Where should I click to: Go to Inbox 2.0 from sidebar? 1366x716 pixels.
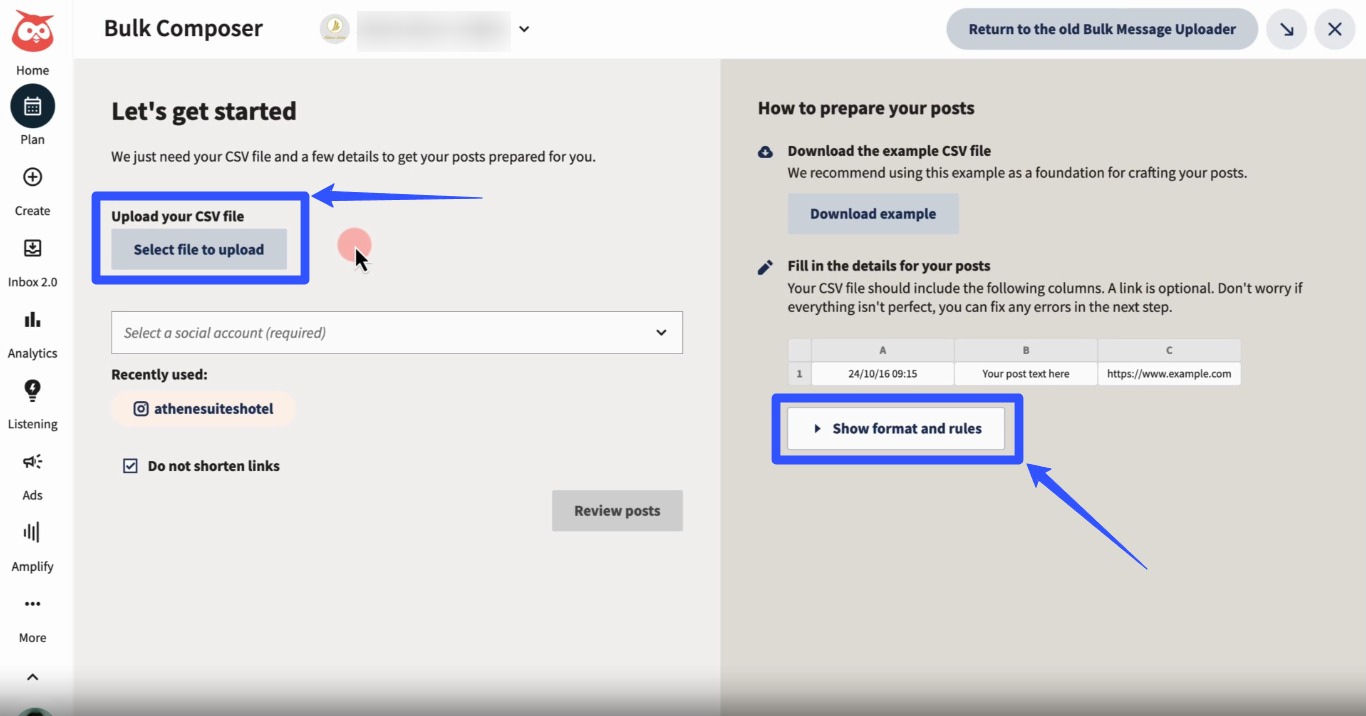(x=32, y=248)
